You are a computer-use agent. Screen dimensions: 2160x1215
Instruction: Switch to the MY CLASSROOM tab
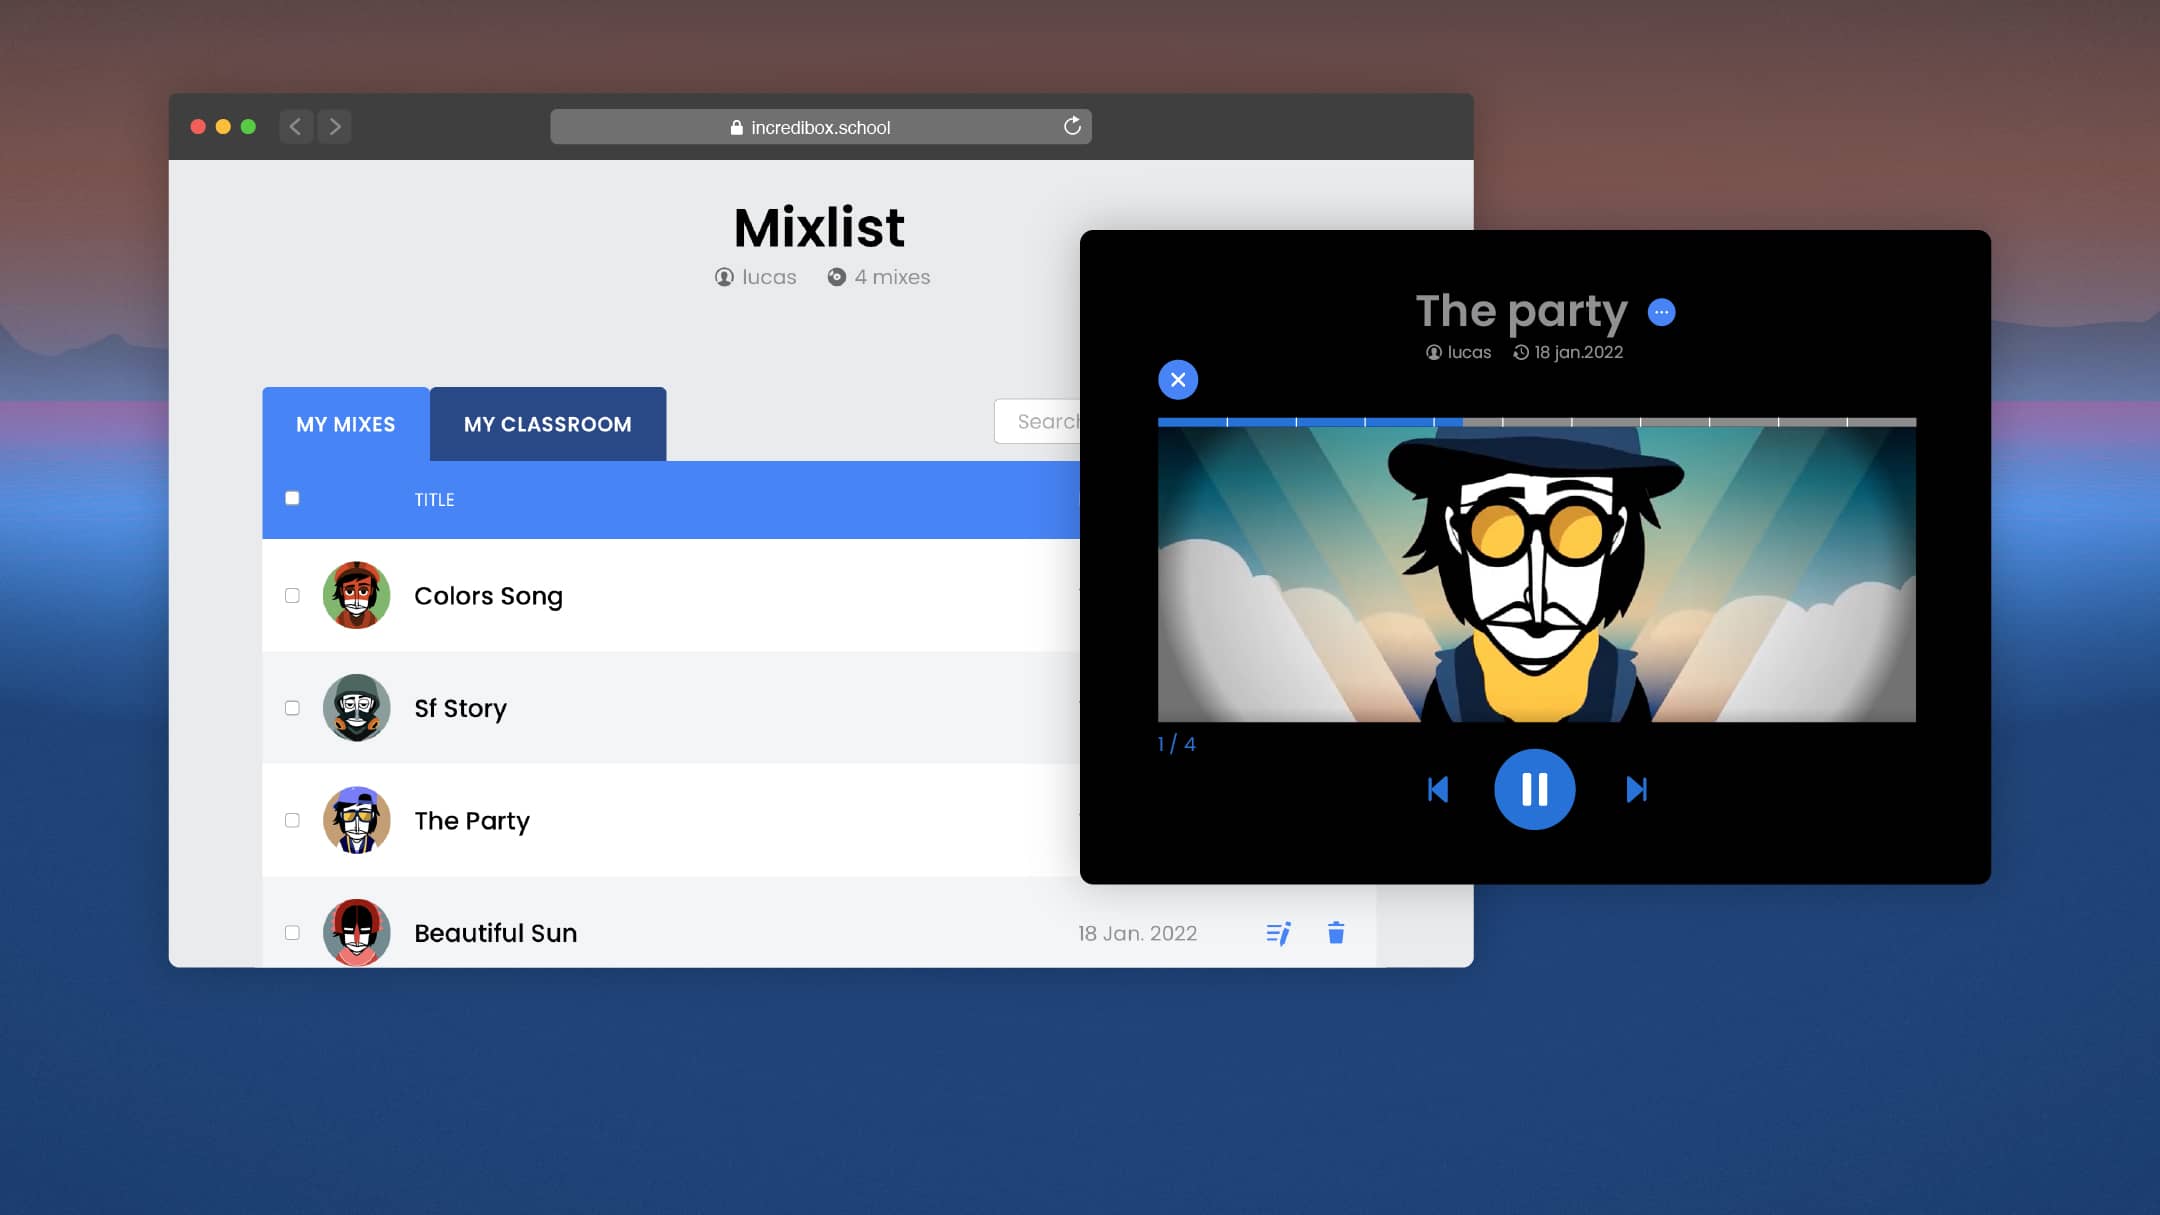click(547, 424)
